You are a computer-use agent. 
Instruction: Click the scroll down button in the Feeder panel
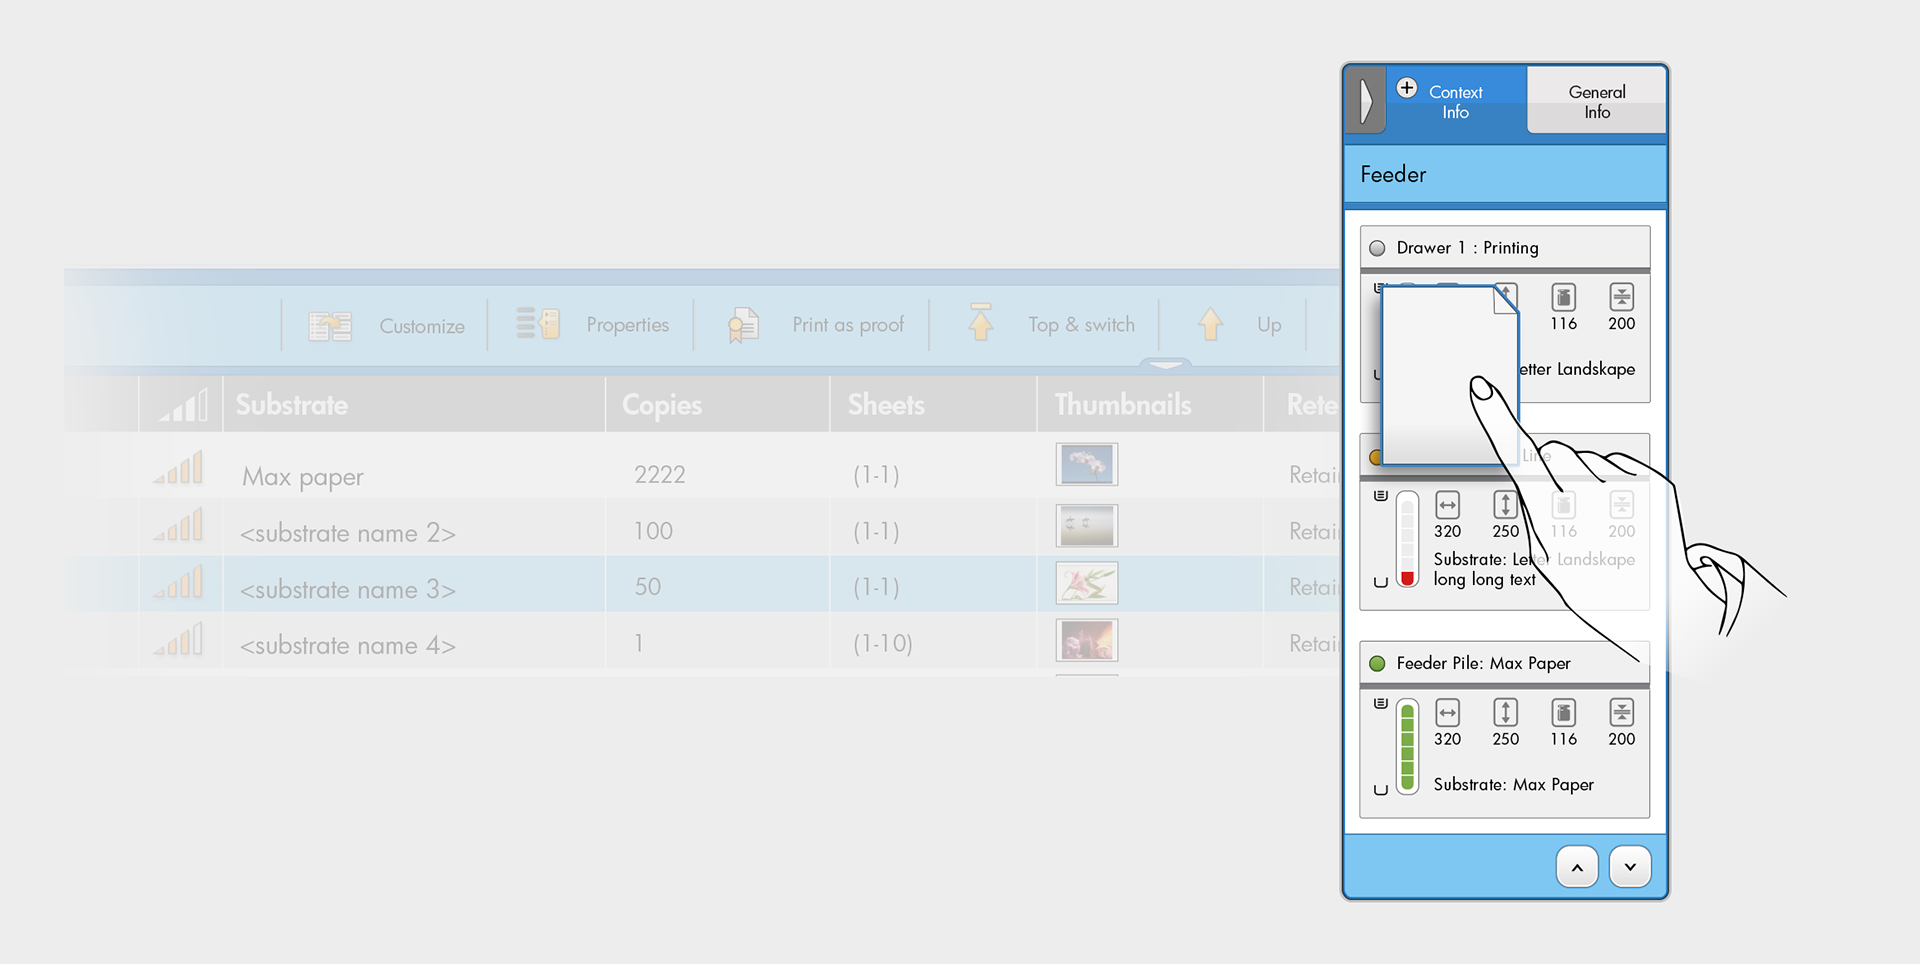(x=1631, y=867)
